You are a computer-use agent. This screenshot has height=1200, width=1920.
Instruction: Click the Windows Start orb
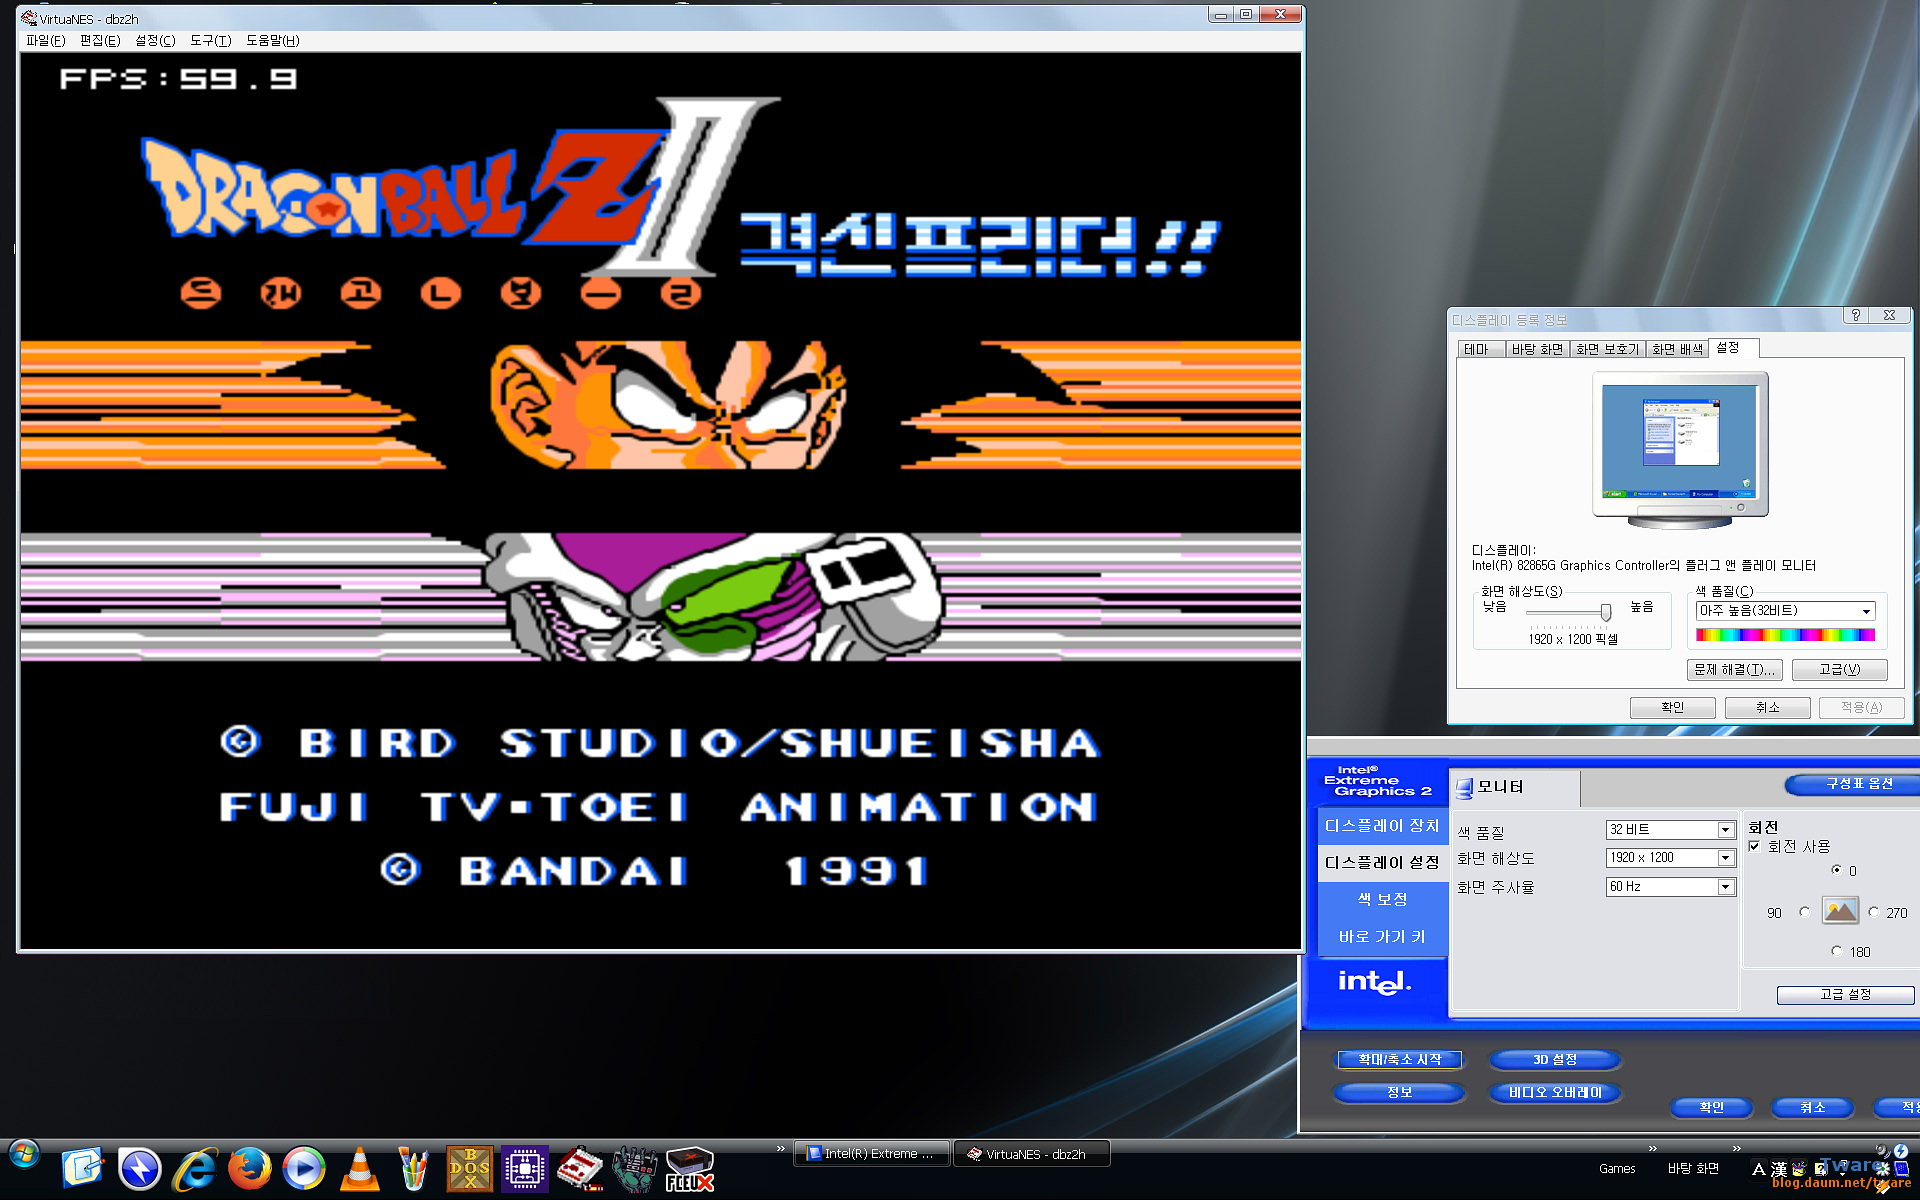pos(24,1156)
